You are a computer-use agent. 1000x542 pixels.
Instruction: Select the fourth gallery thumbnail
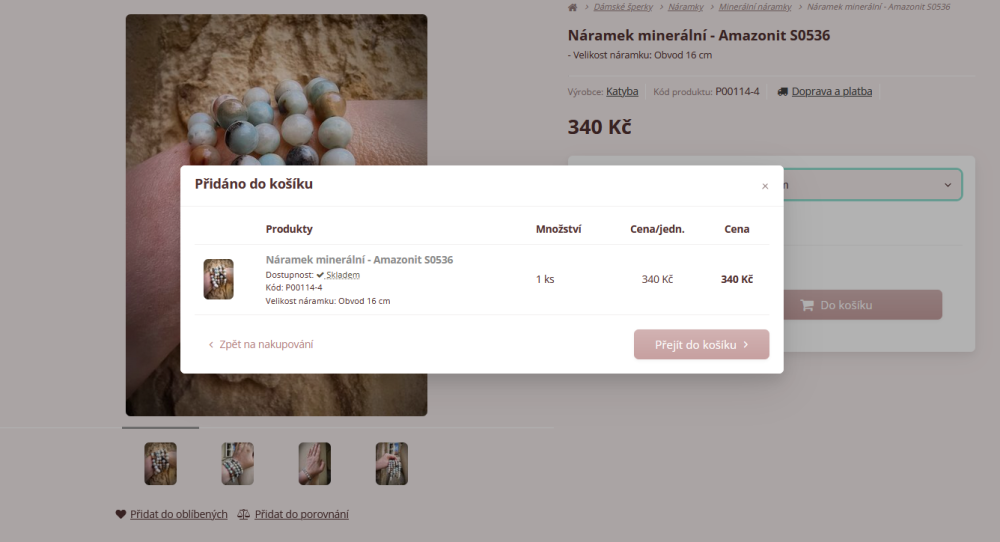pyautogui.click(x=392, y=464)
